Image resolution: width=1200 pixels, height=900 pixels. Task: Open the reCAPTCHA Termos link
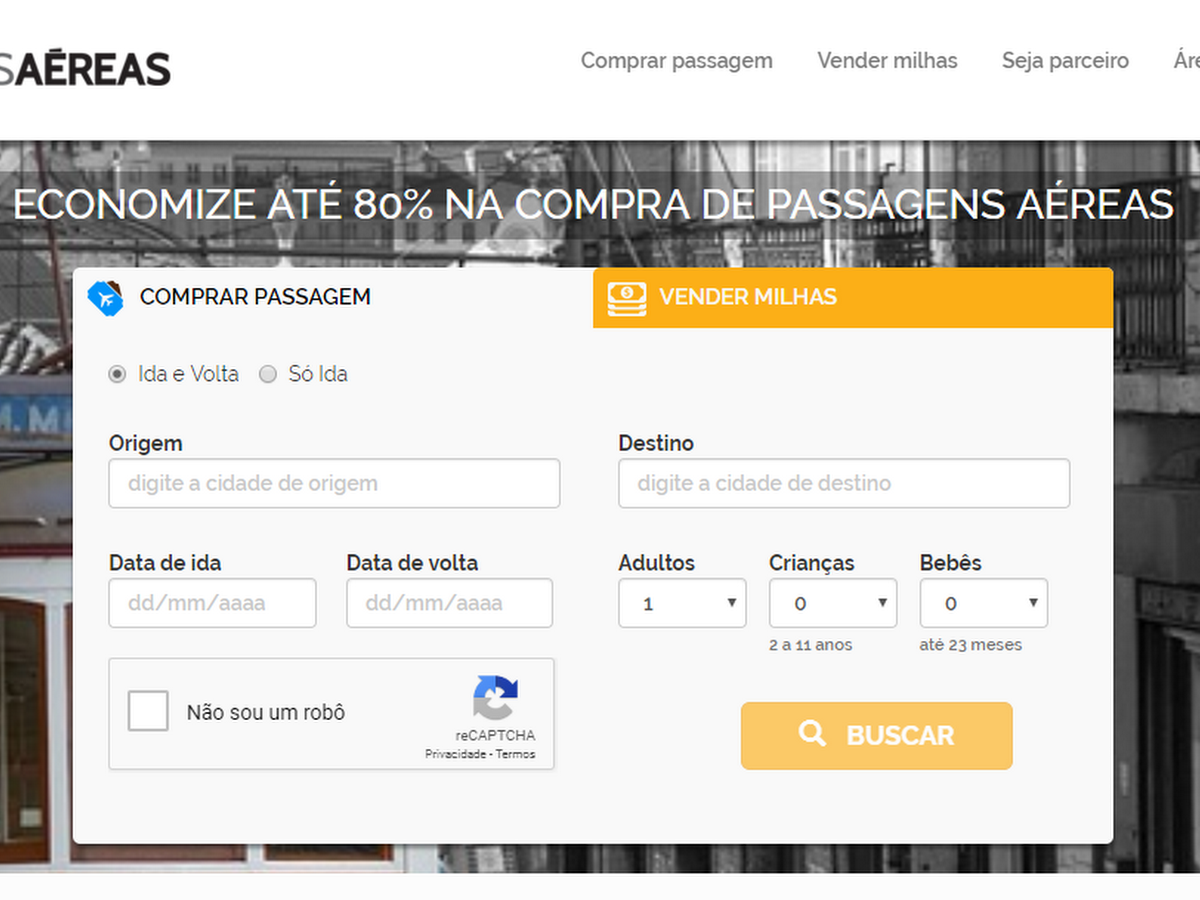tap(516, 754)
